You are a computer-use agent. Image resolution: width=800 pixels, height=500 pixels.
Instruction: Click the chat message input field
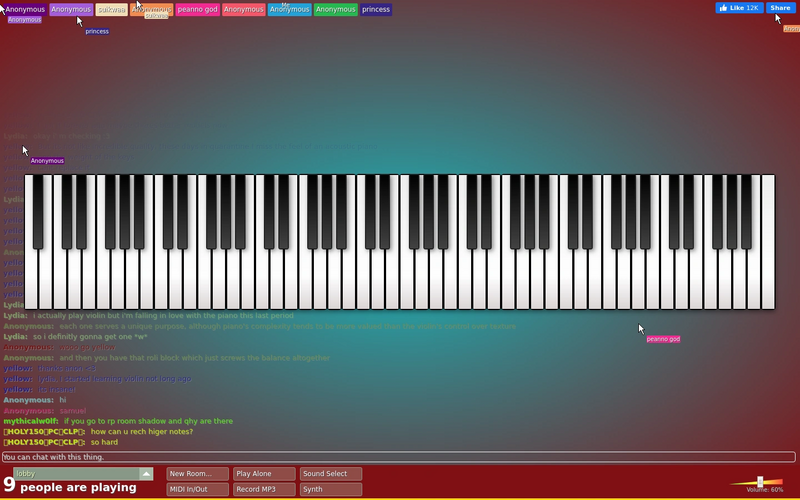pyautogui.click(x=398, y=457)
